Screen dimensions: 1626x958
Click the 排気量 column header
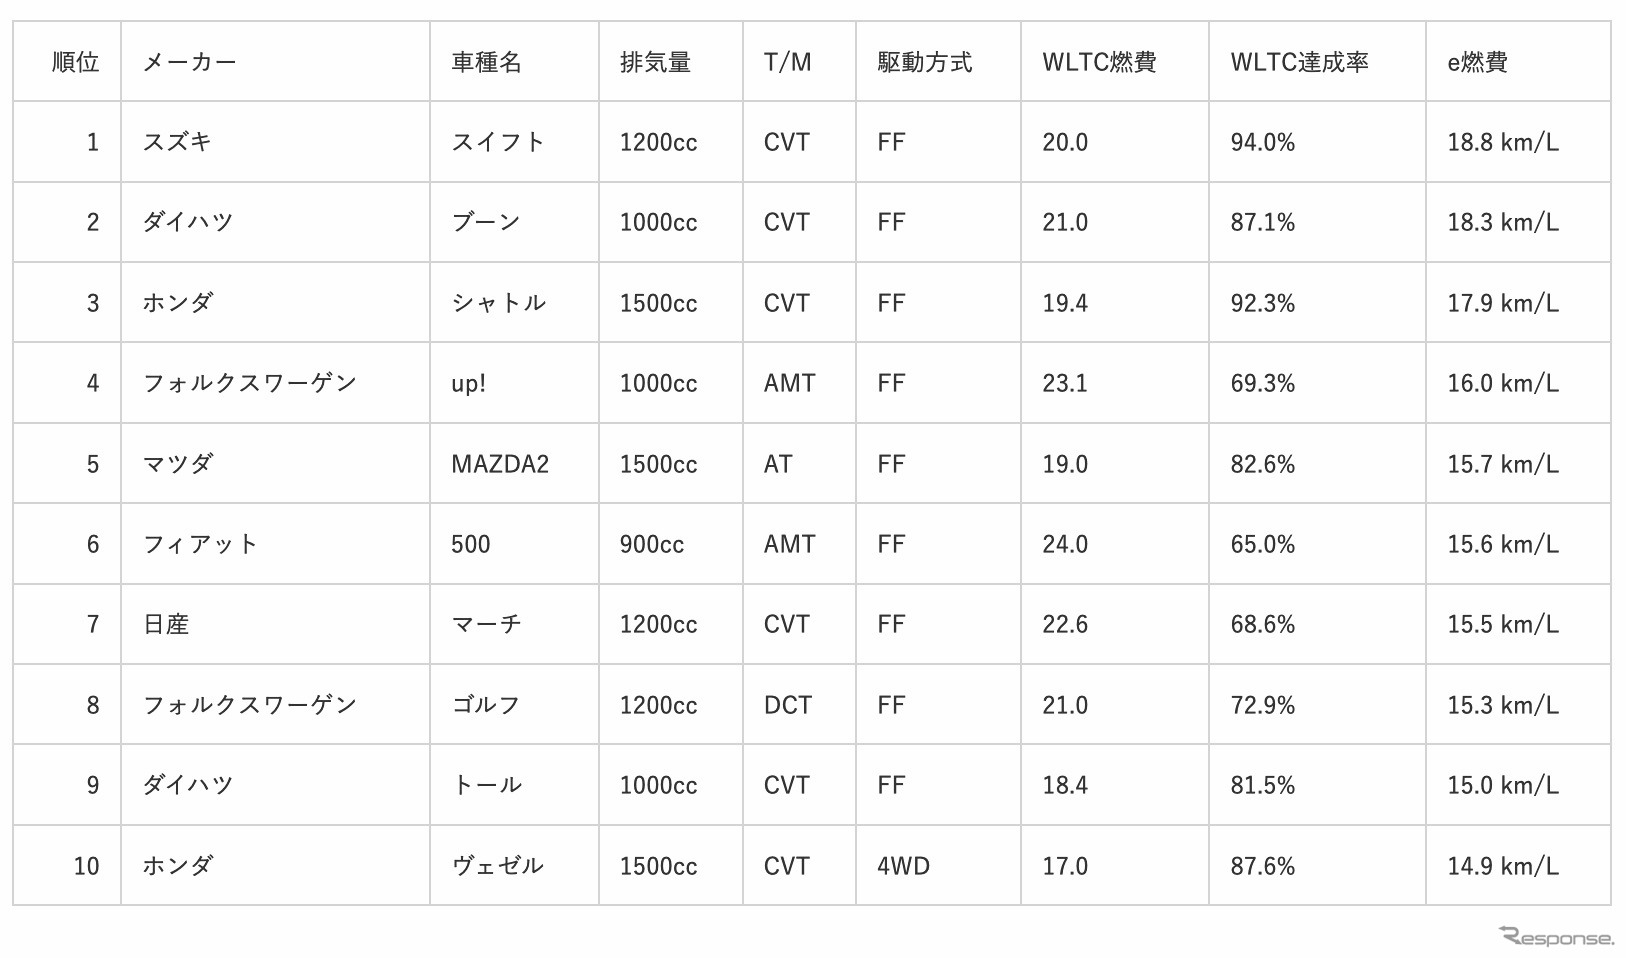pos(655,62)
